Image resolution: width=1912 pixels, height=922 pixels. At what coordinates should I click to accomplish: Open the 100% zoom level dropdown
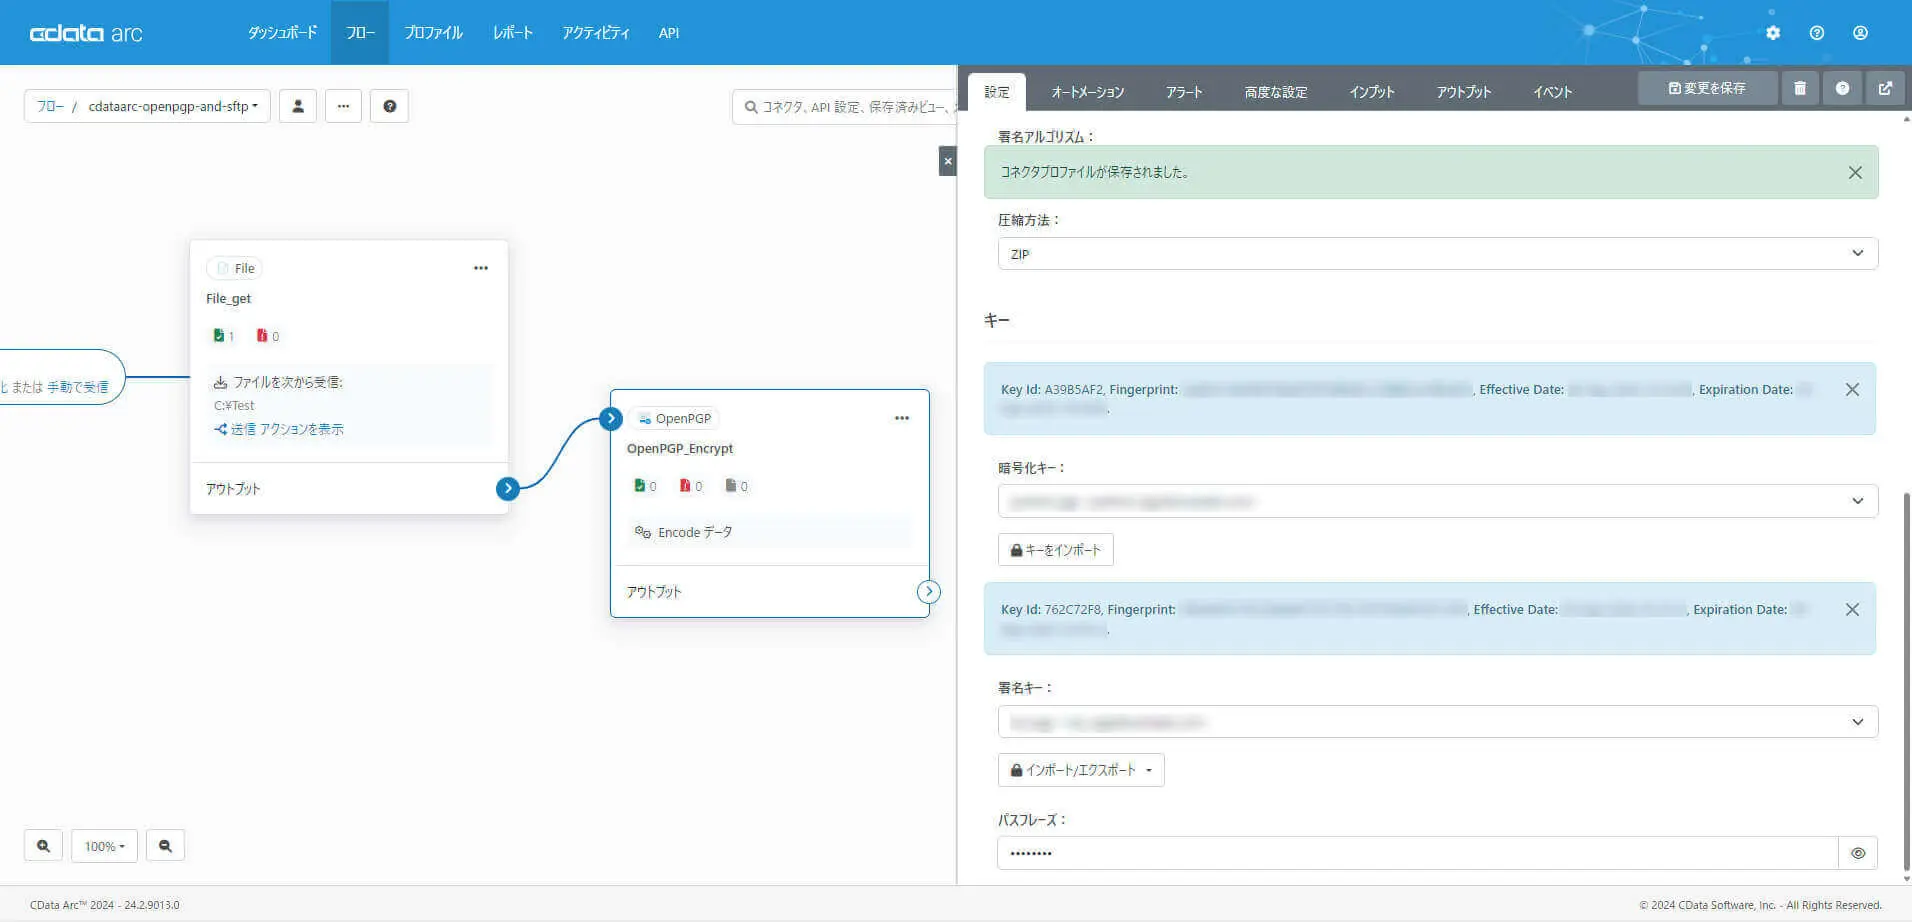(x=104, y=846)
